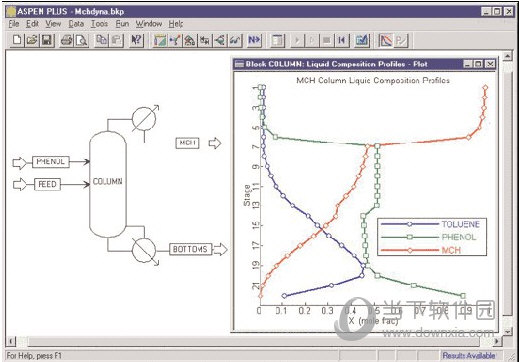
Task: Click the horizontal scrollbar right arrow
Action: (497, 341)
